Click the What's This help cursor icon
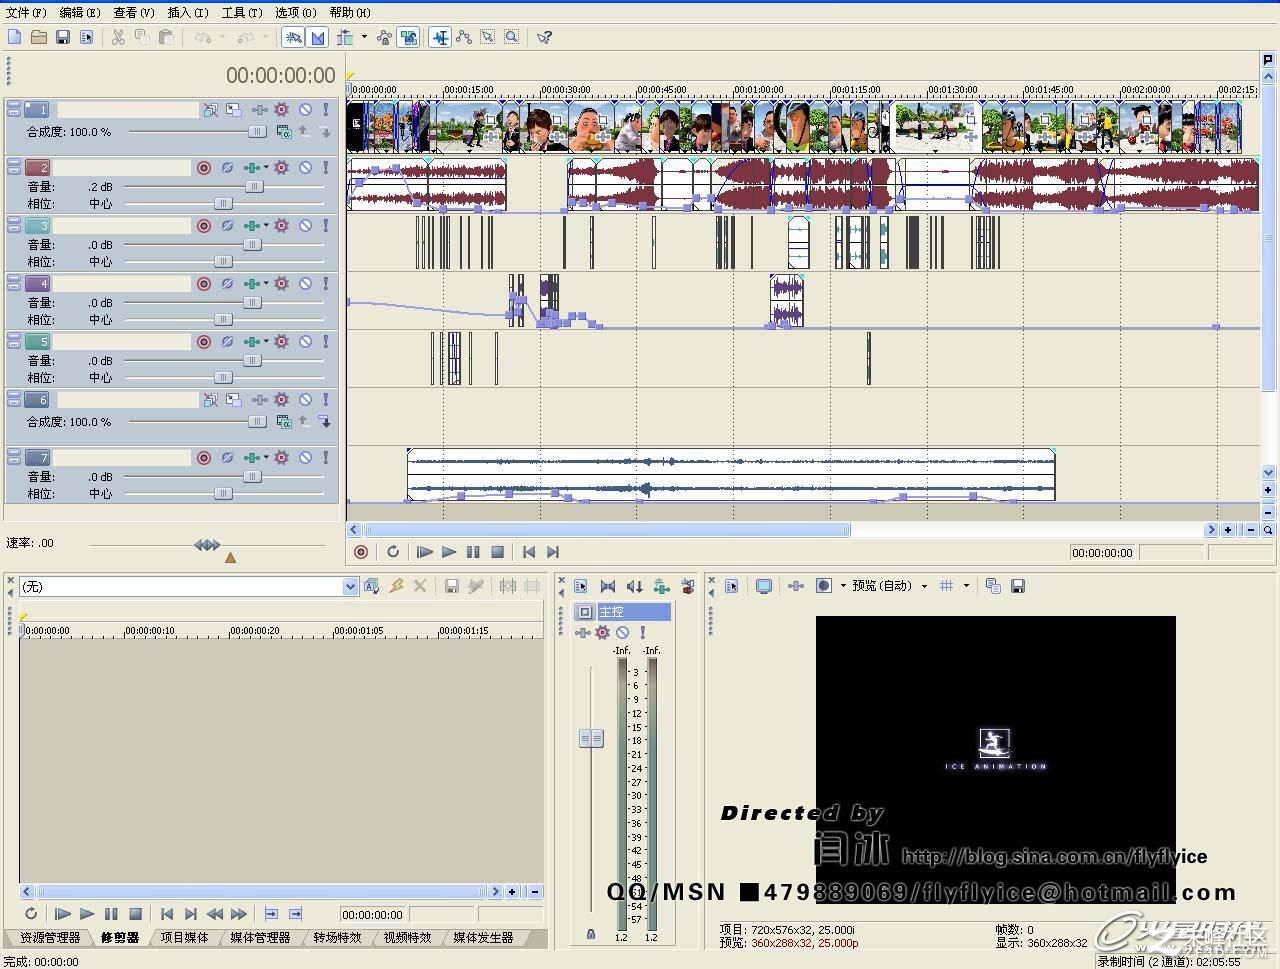Screen dimensions: 1280x969 click(544, 37)
